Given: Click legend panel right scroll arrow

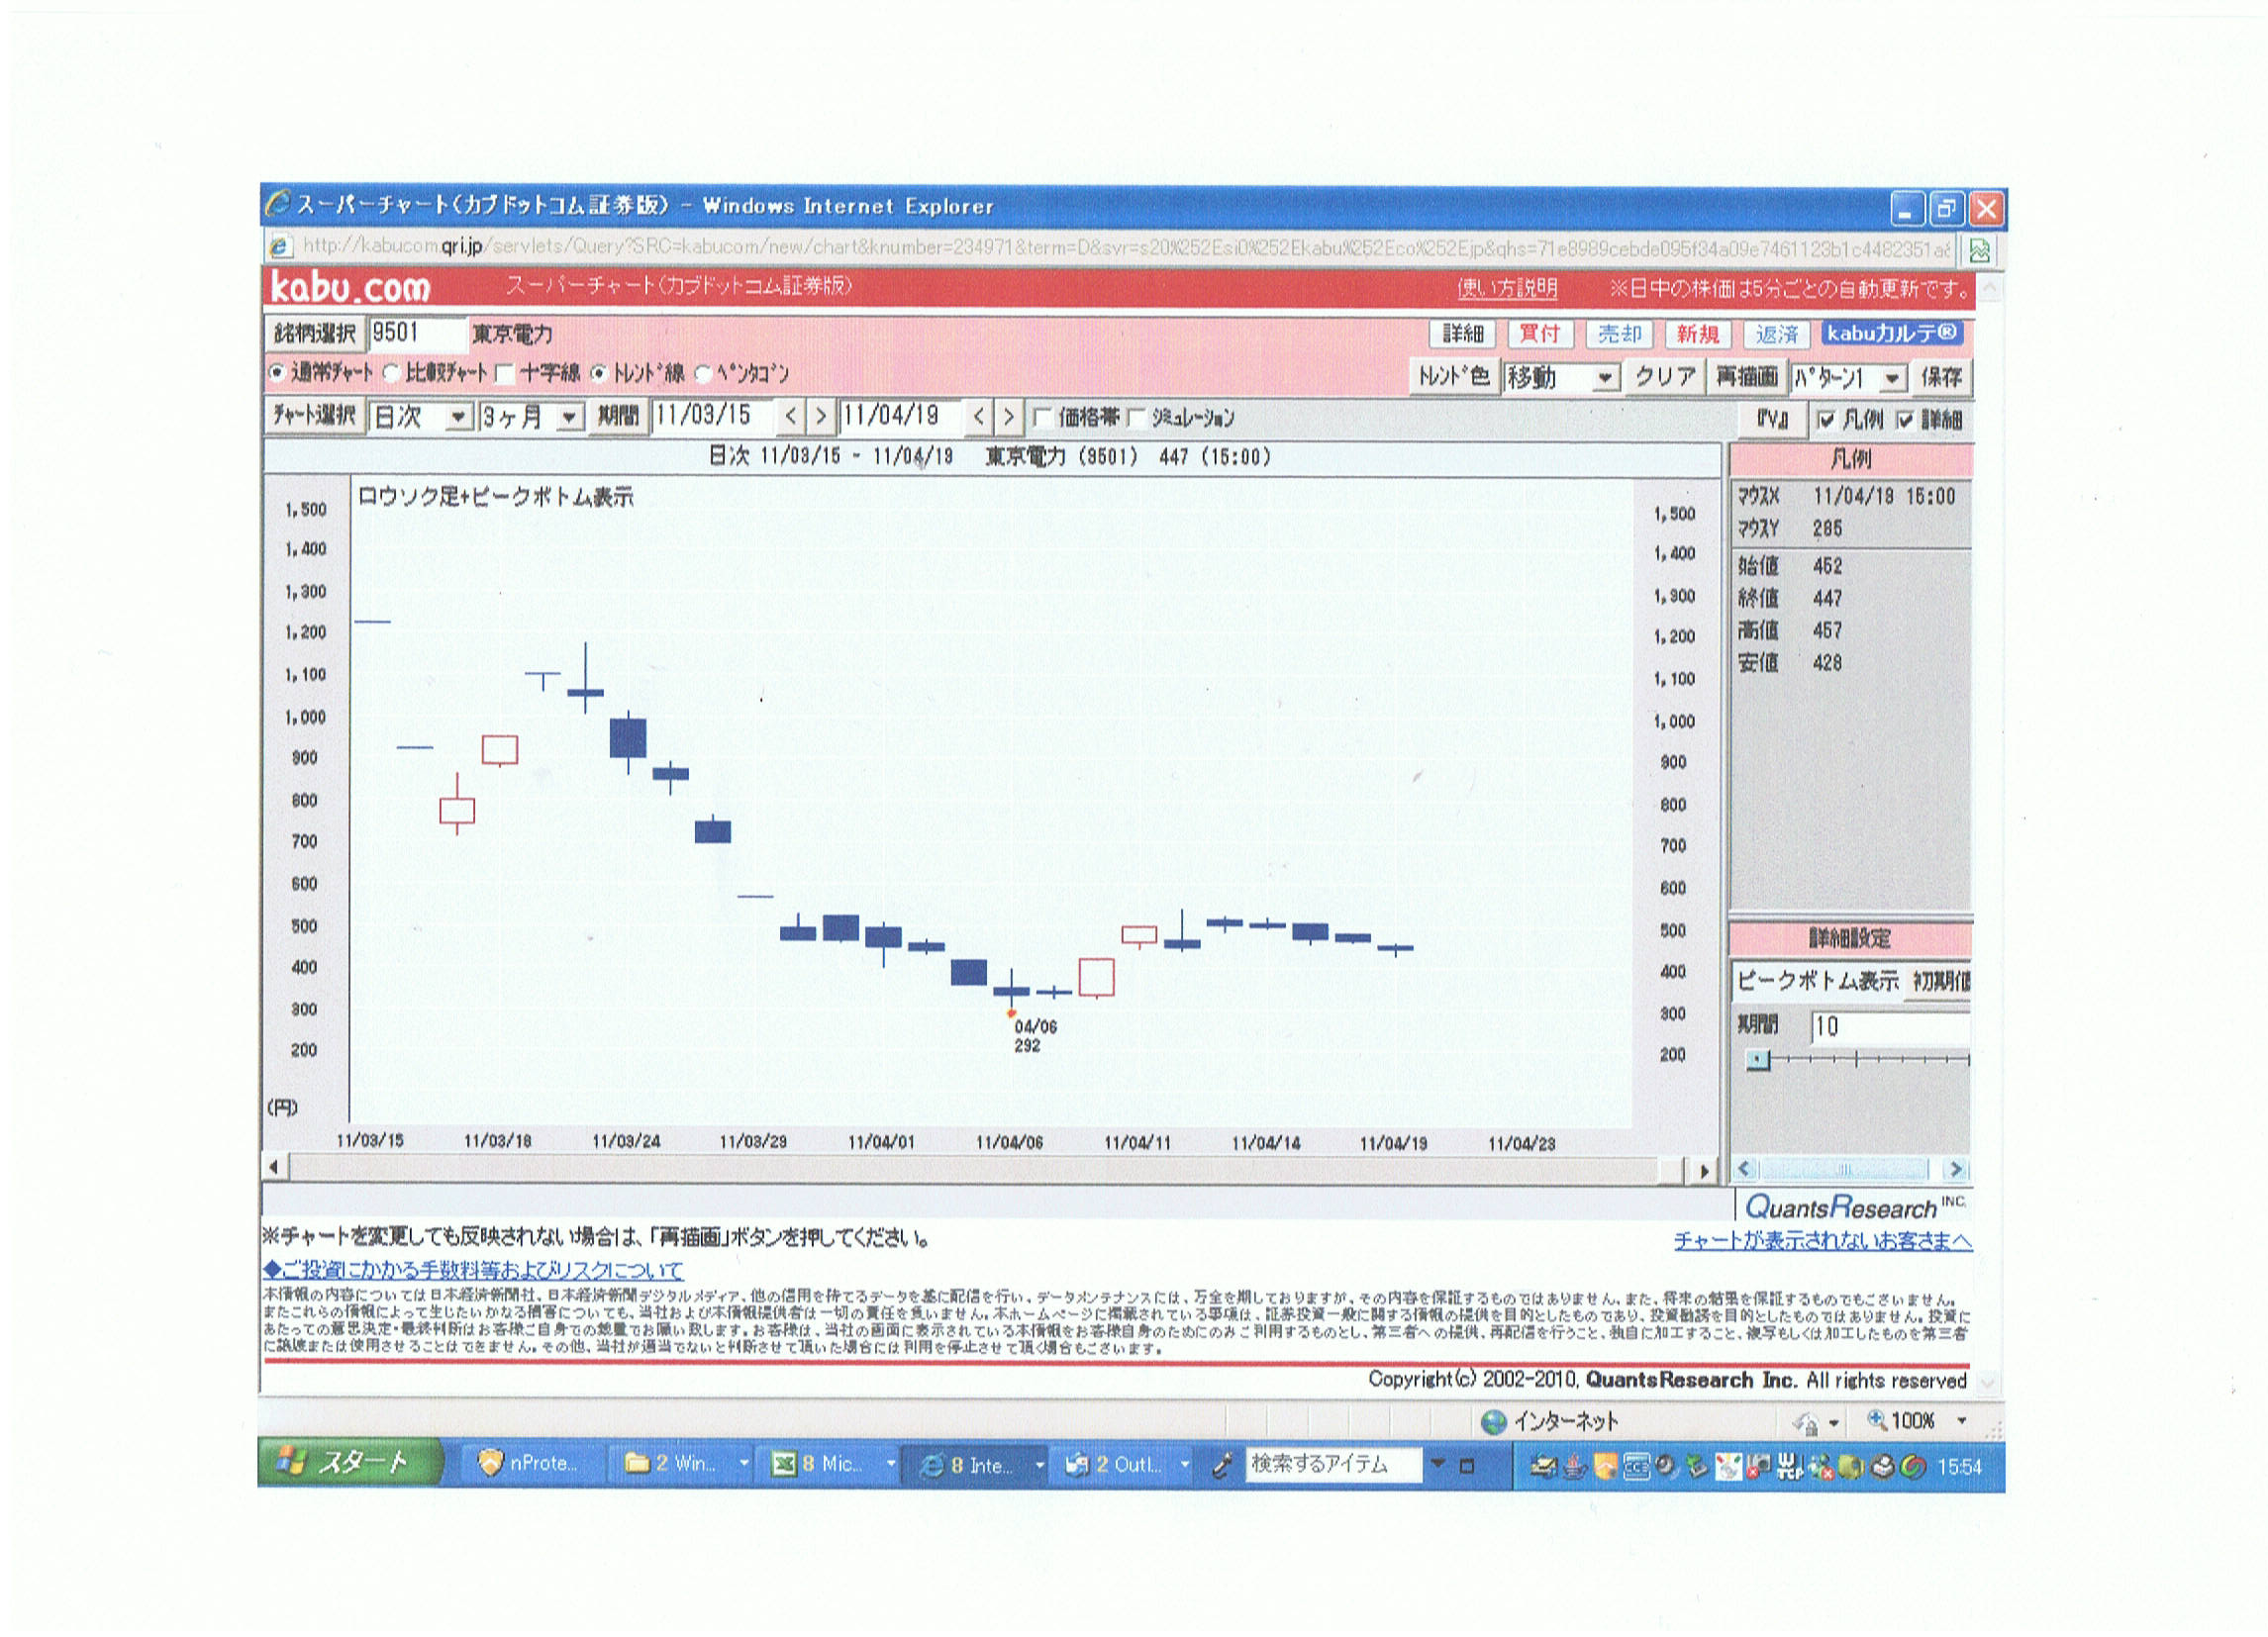Looking at the screenshot, I should 1955,1169.
